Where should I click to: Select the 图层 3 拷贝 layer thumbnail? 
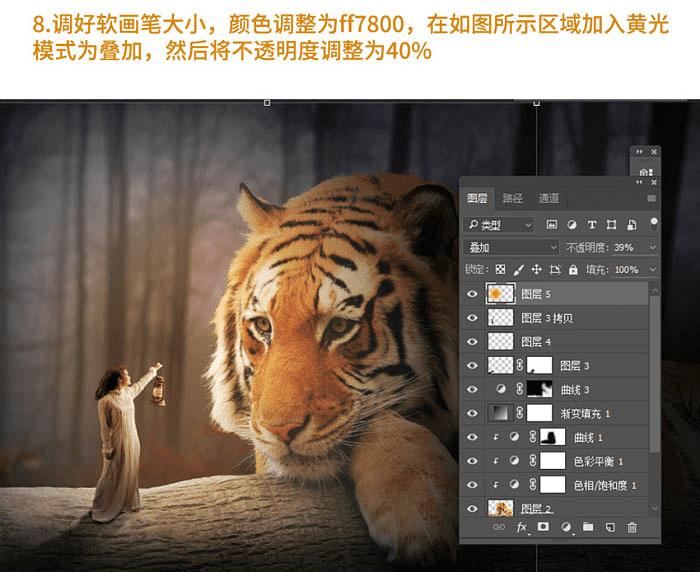click(x=500, y=317)
